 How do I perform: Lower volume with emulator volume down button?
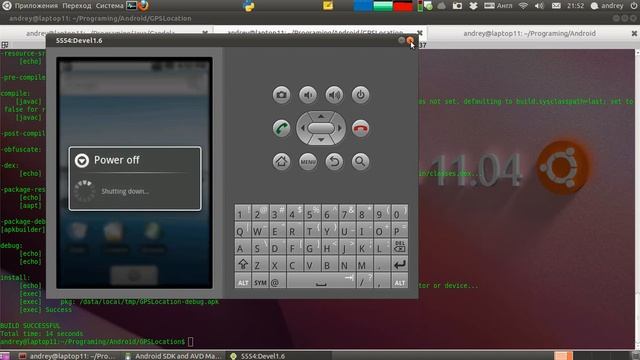point(308,95)
